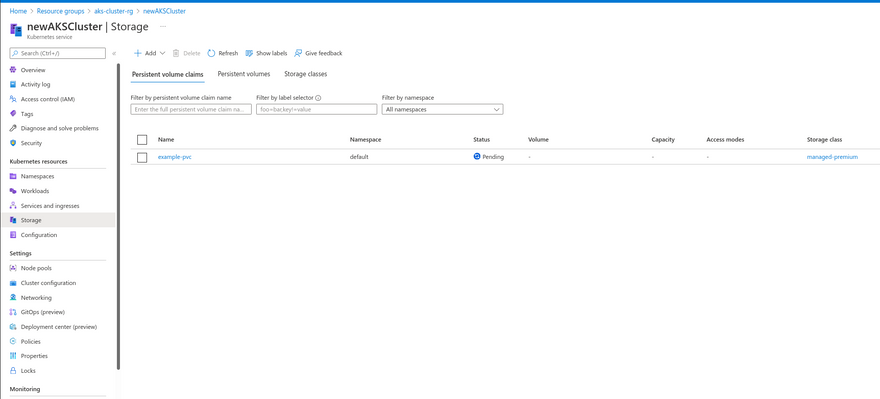Click the Security shield icon
The image size is (880, 399).
click(x=13, y=143)
